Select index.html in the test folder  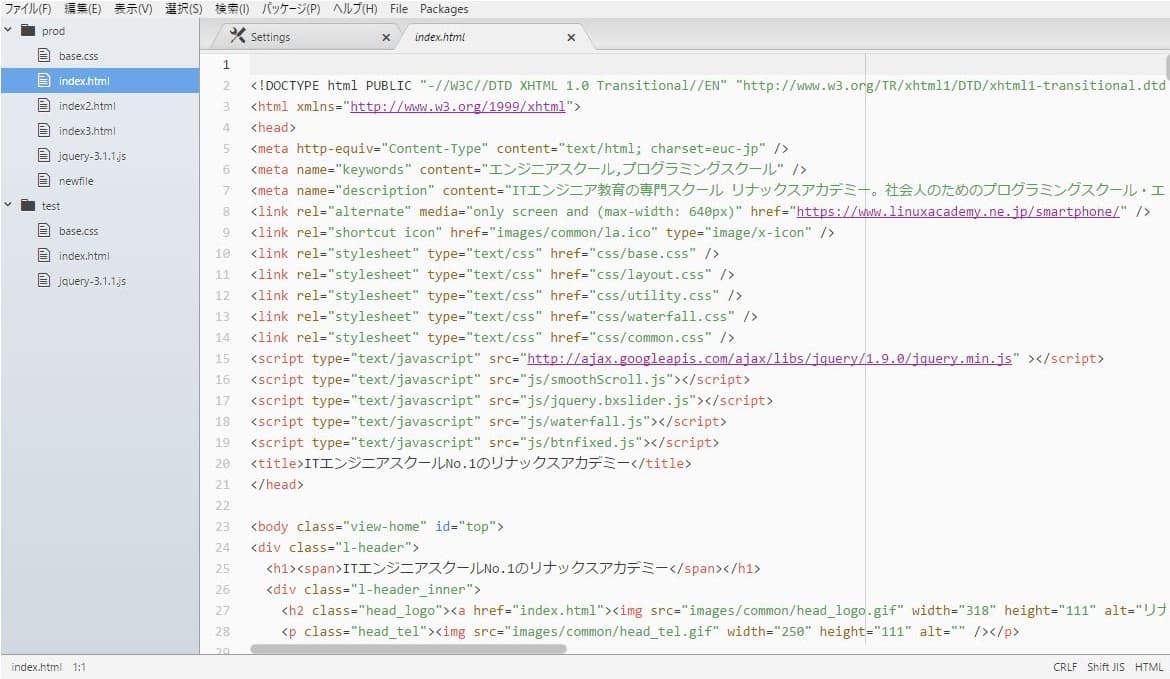point(84,256)
